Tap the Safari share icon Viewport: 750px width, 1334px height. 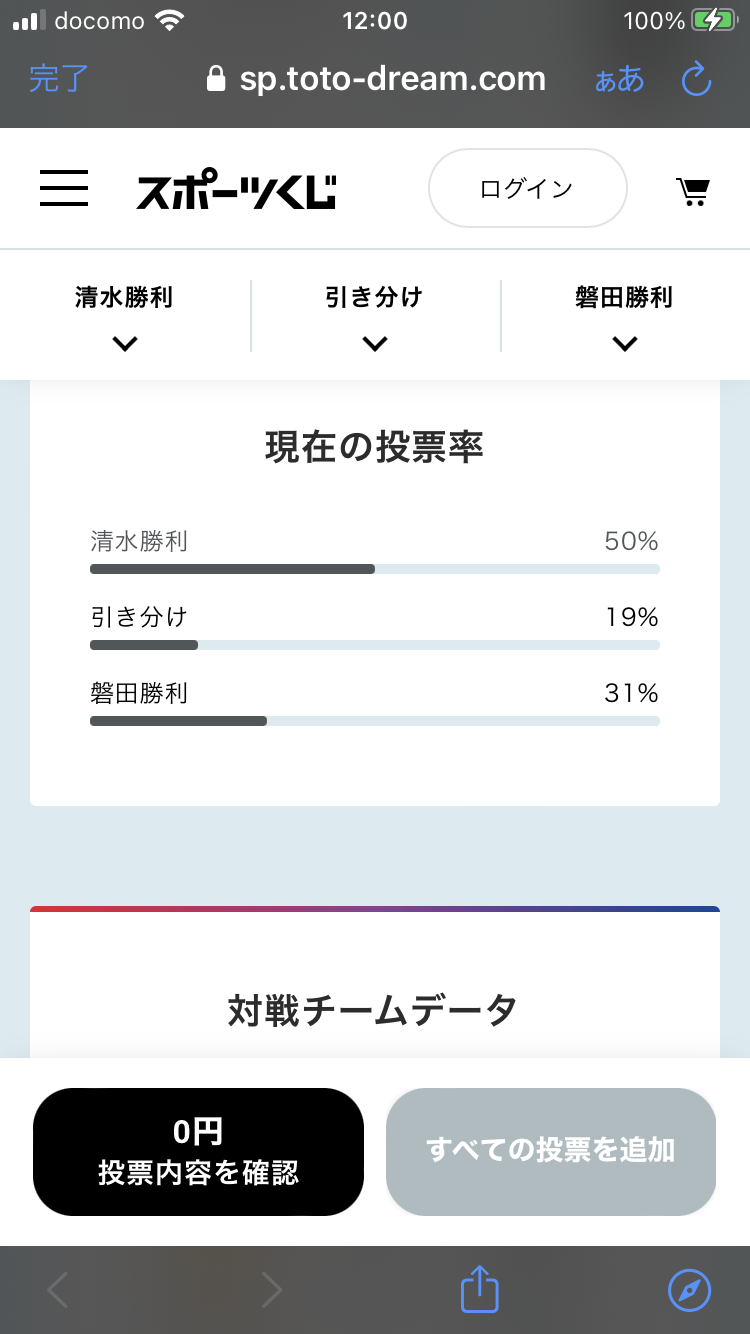click(479, 1290)
